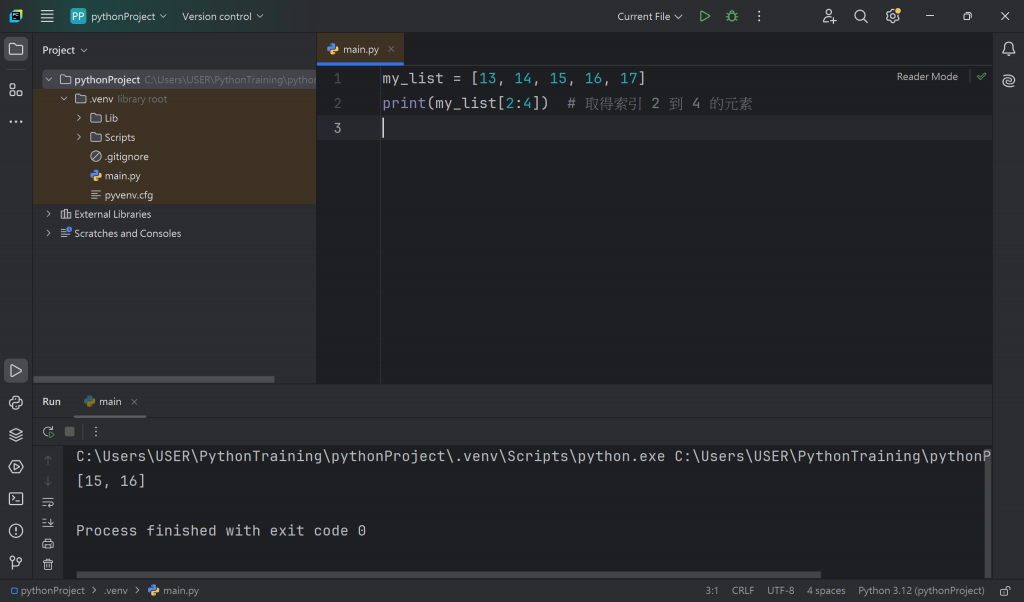1024x602 pixels.
Task: Expand the Scripts folder
Action: pos(79,137)
